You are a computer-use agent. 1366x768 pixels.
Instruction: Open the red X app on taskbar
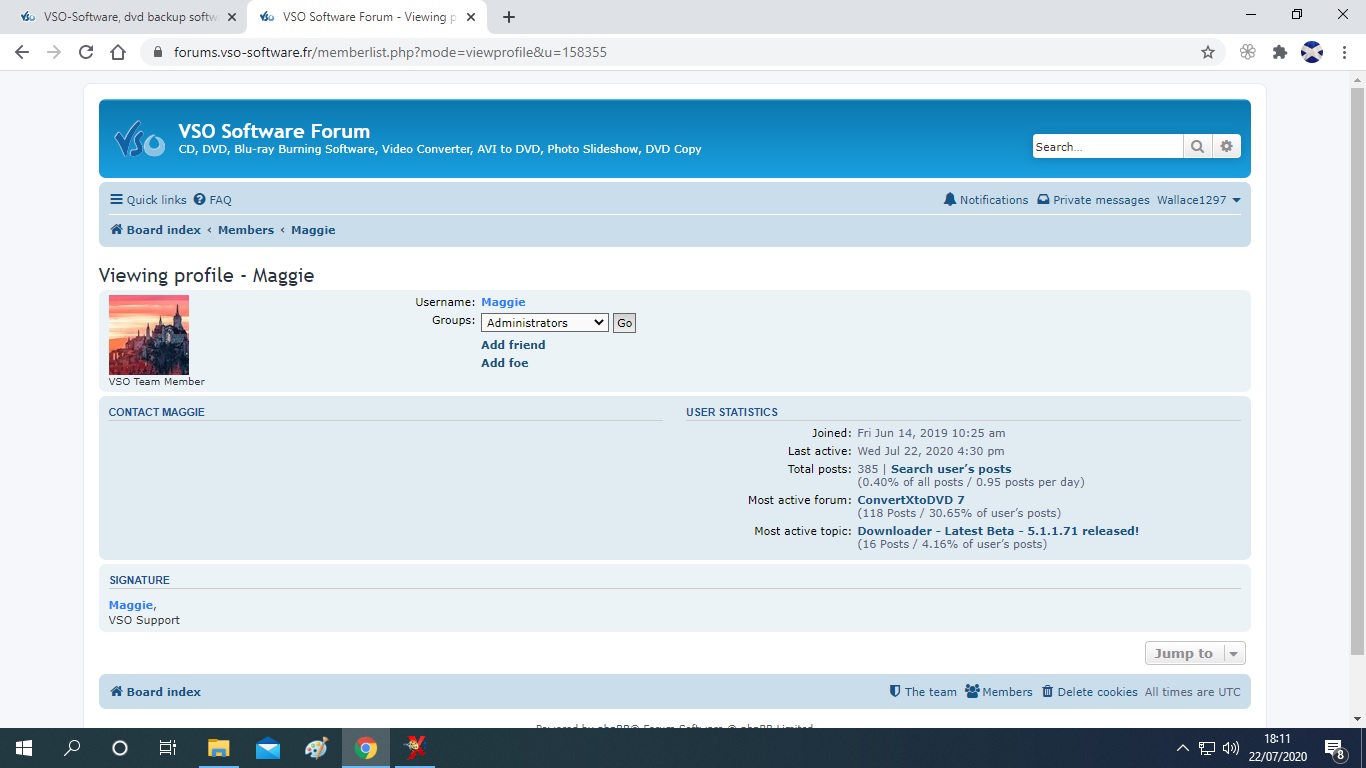pos(414,748)
